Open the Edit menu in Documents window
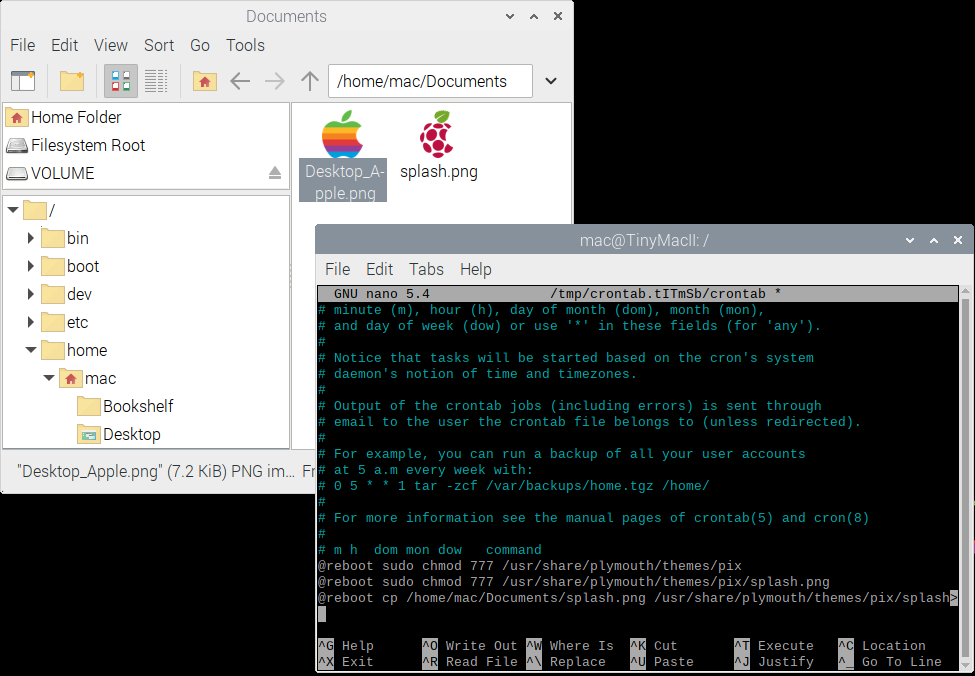Screen dimensions: 975x676 (x=65, y=45)
